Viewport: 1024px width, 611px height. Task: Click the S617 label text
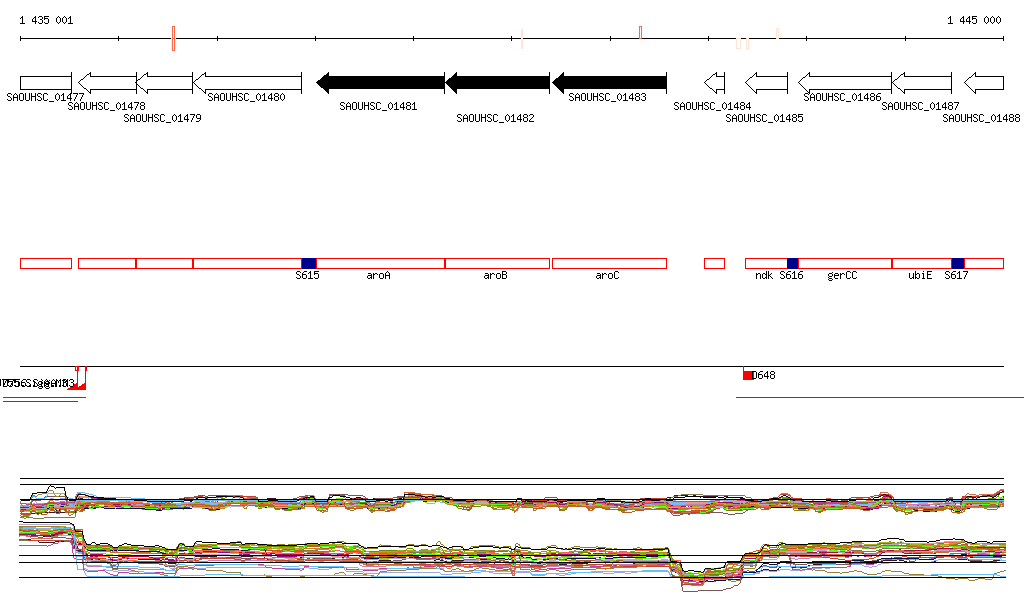(957, 275)
